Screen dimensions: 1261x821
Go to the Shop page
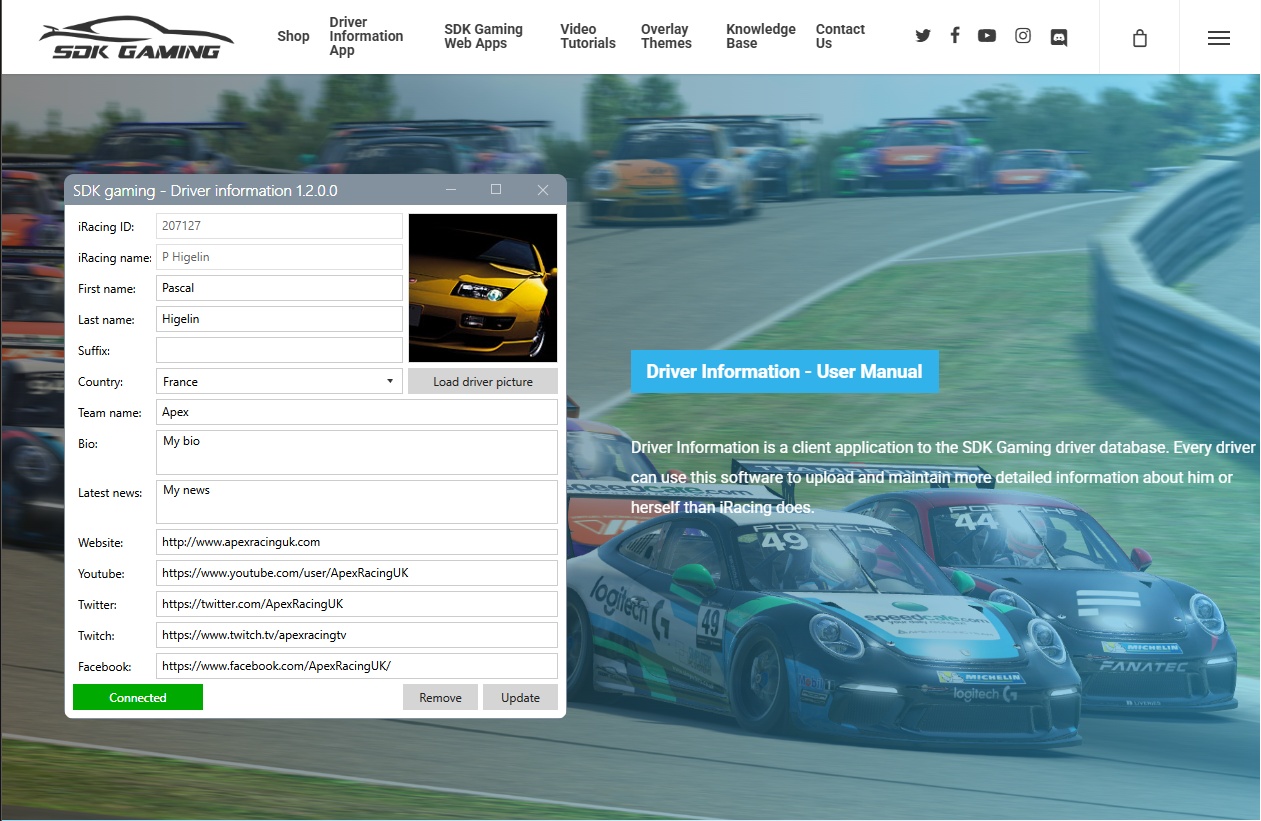tap(293, 36)
